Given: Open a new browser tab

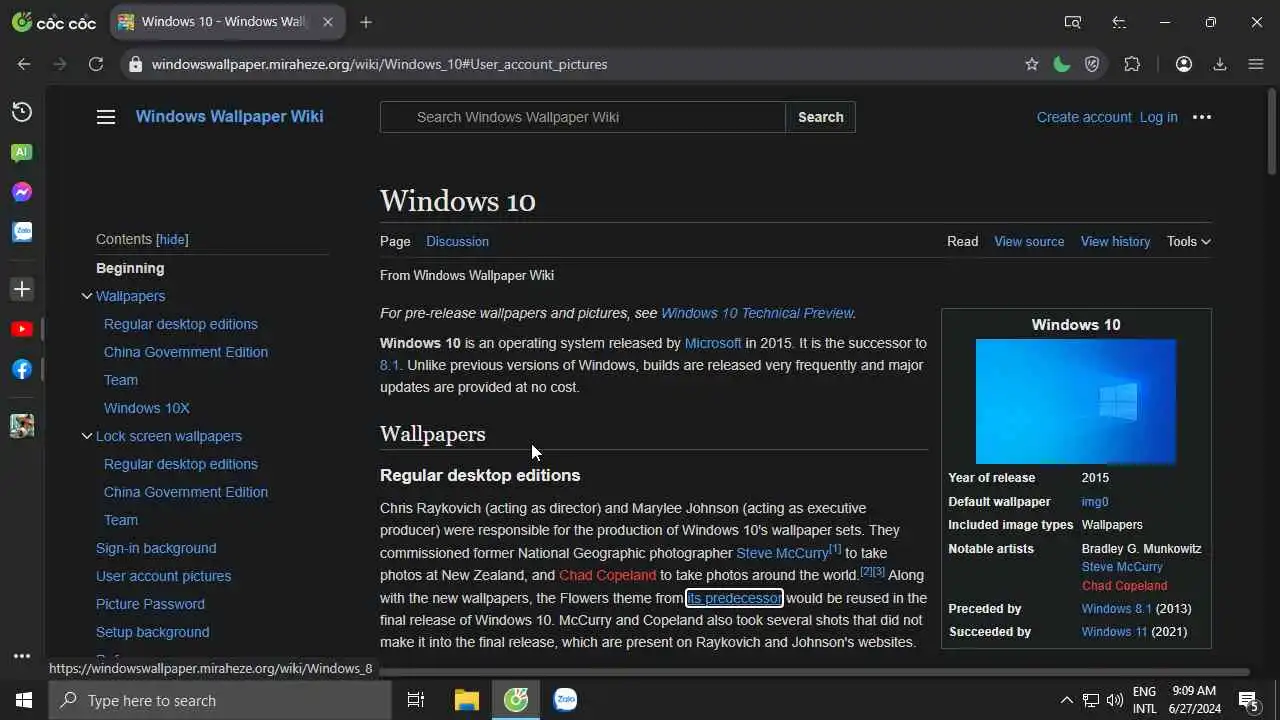Looking at the screenshot, I should [366, 22].
